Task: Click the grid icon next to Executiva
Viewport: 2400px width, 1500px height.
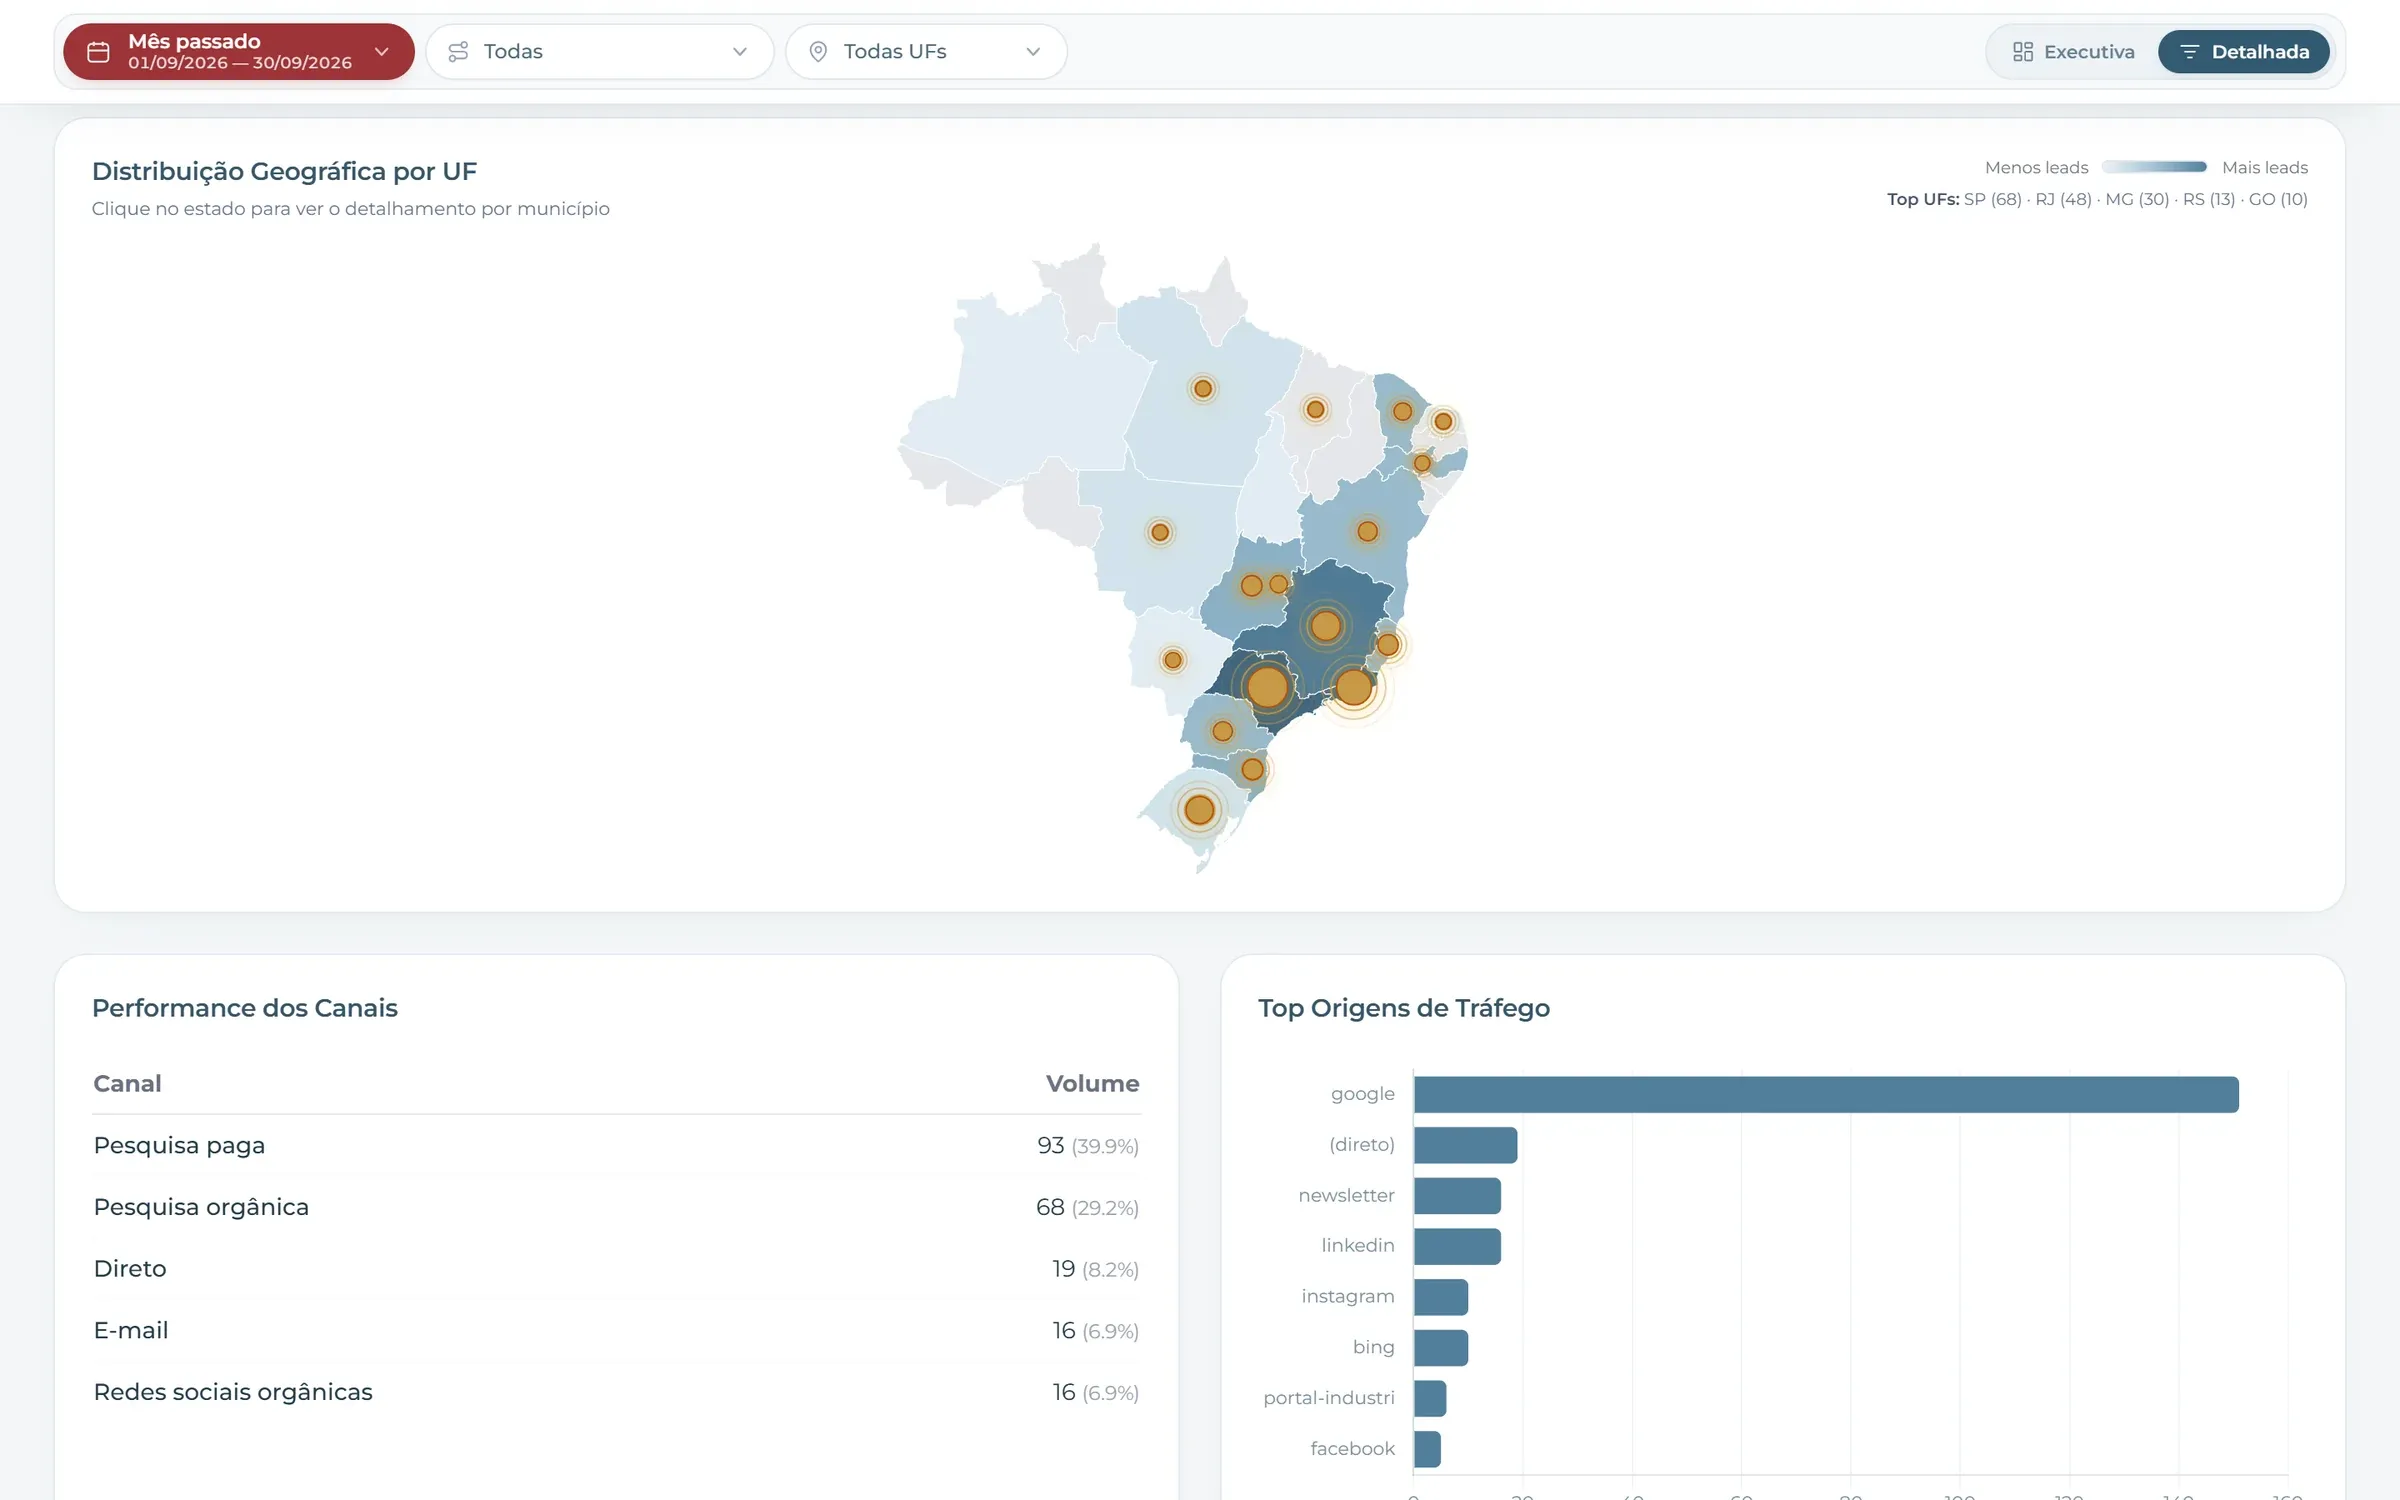Action: point(2023,52)
